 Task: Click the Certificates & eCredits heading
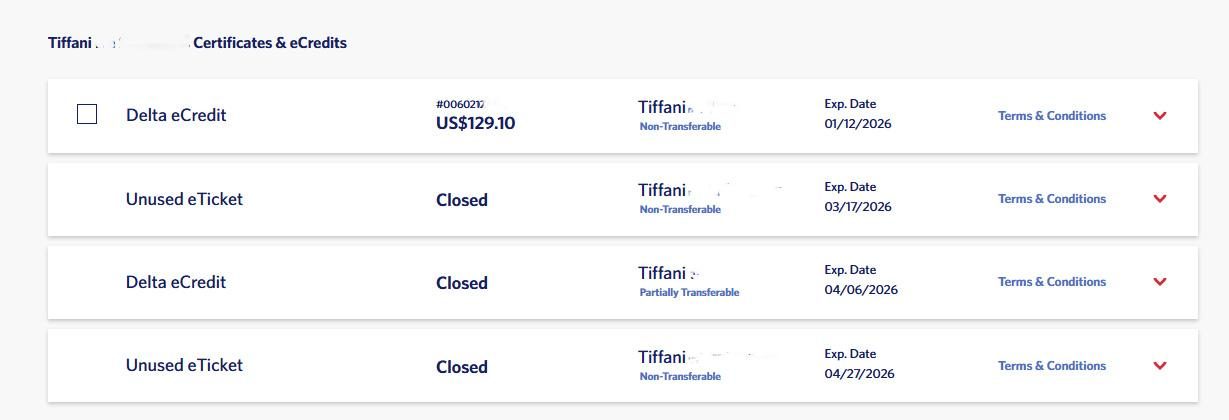pos(269,43)
